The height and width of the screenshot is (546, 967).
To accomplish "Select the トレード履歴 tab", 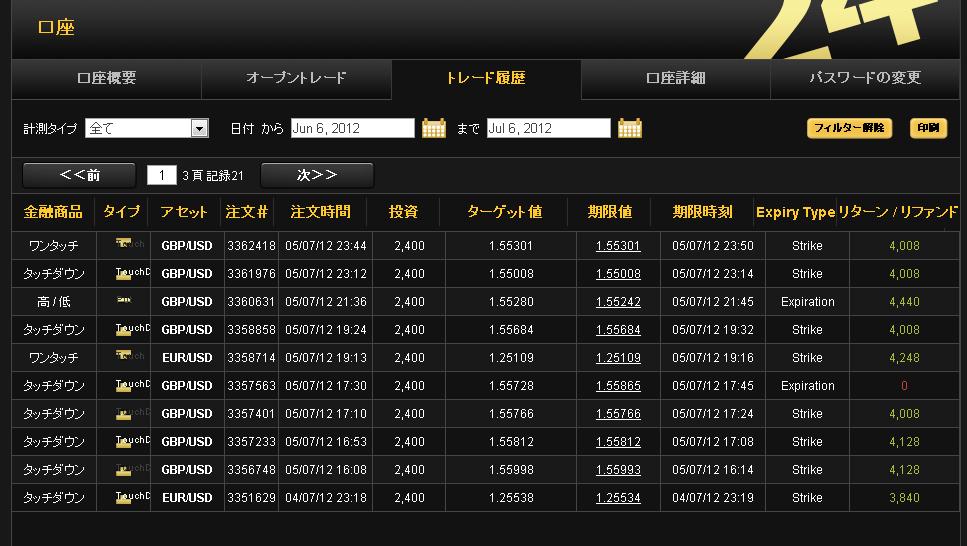I will [486, 78].
